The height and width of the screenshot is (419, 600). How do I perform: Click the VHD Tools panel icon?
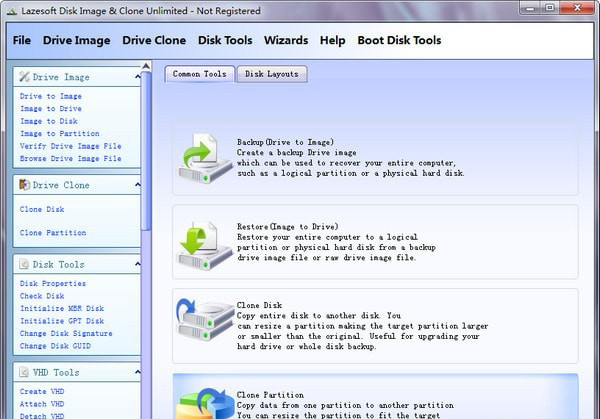tap(24, 372)
